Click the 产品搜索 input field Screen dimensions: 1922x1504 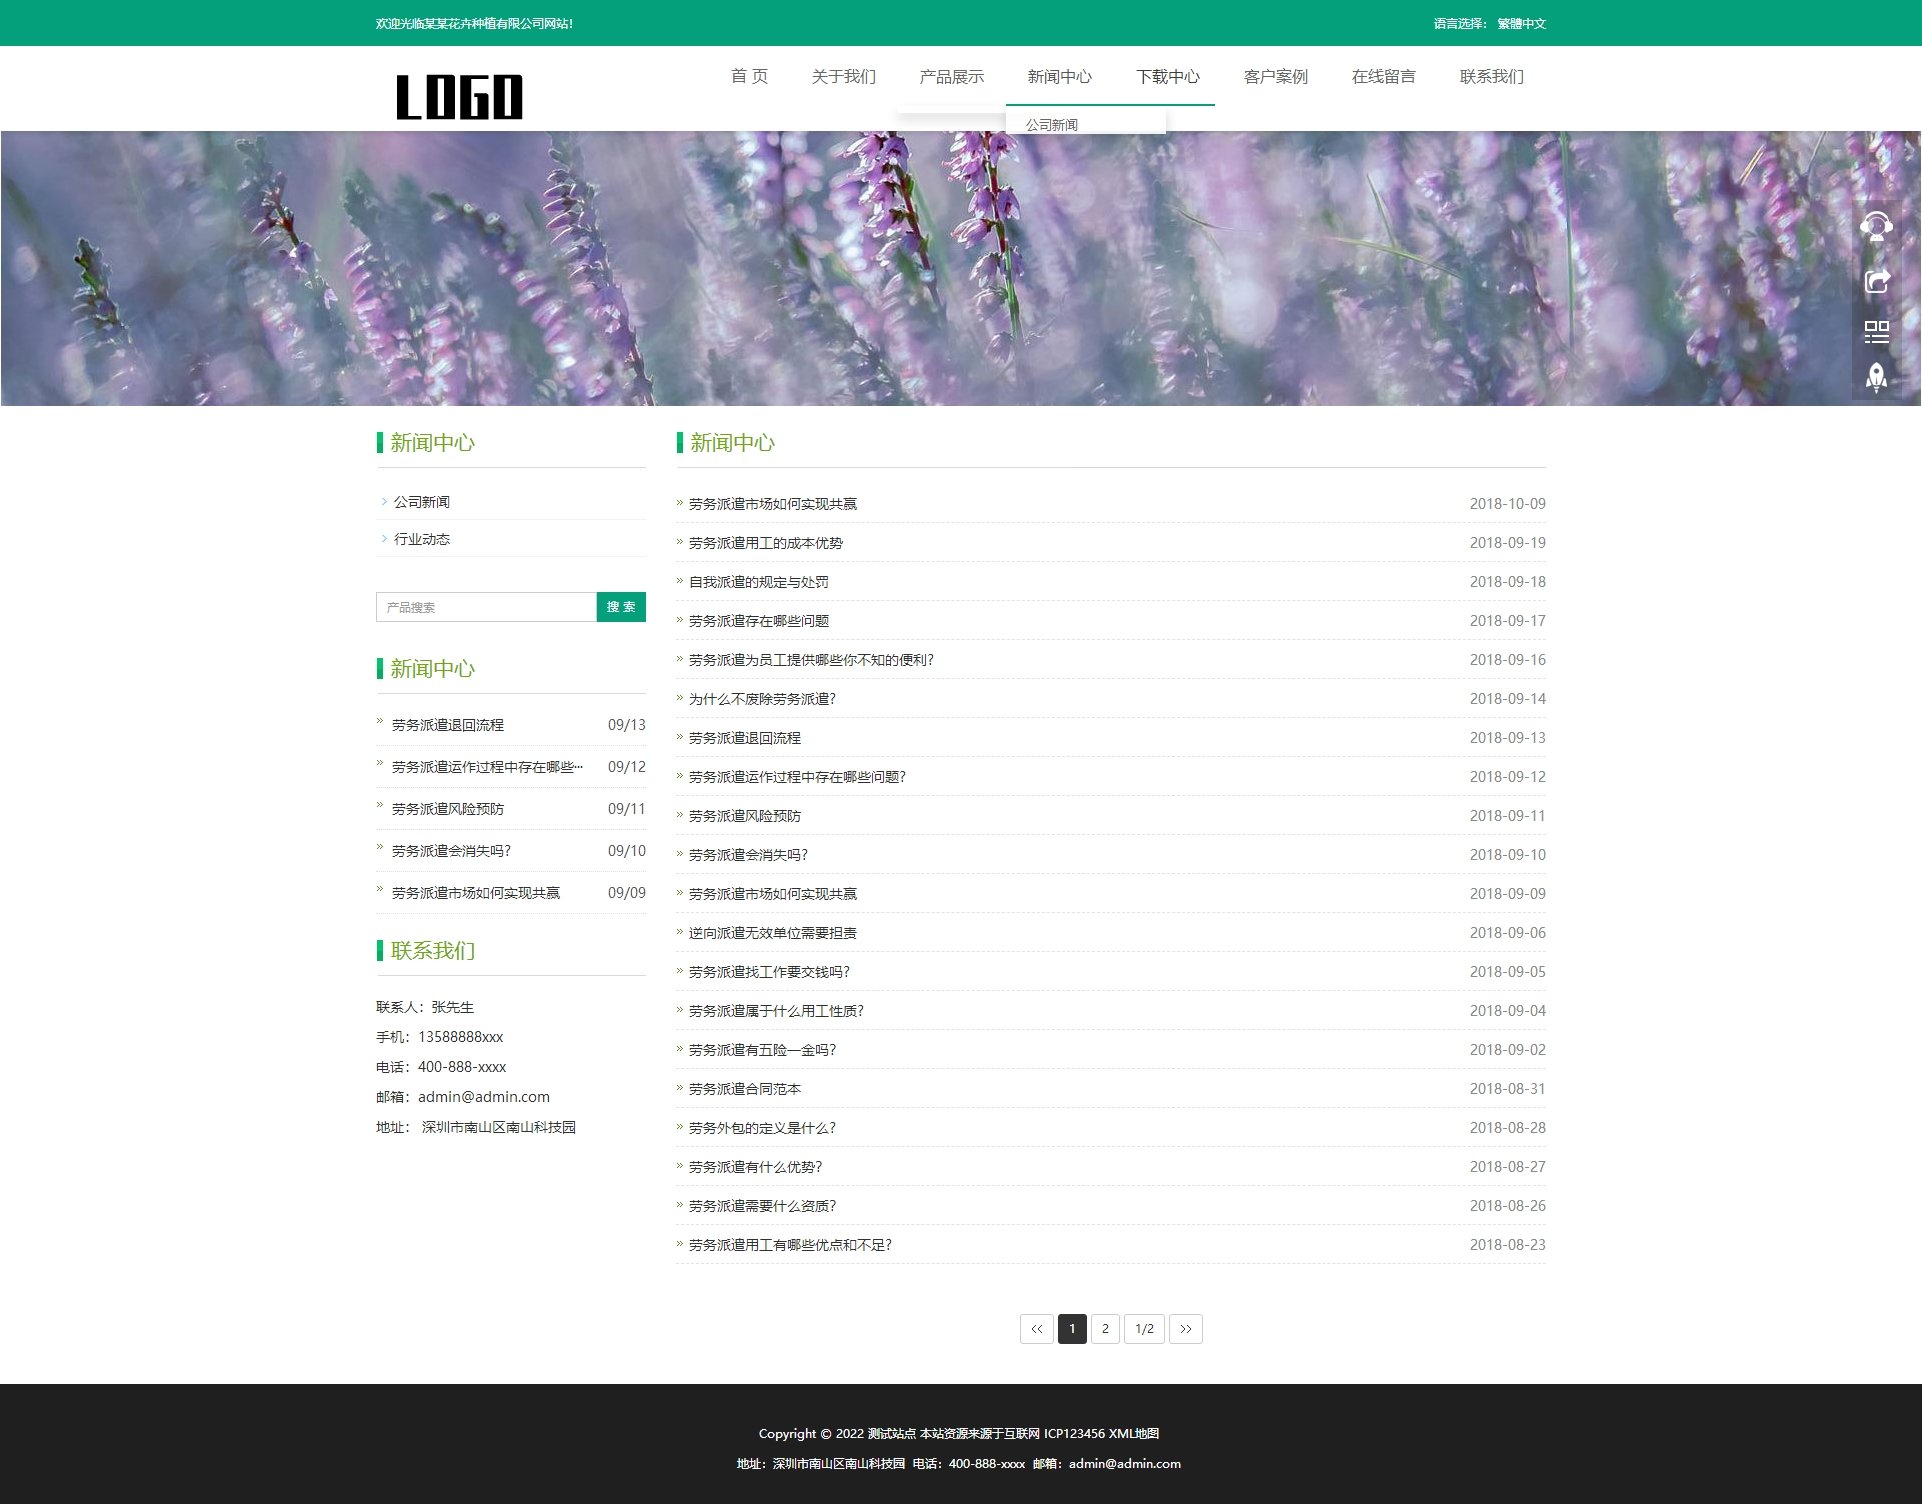coord(486,607)
